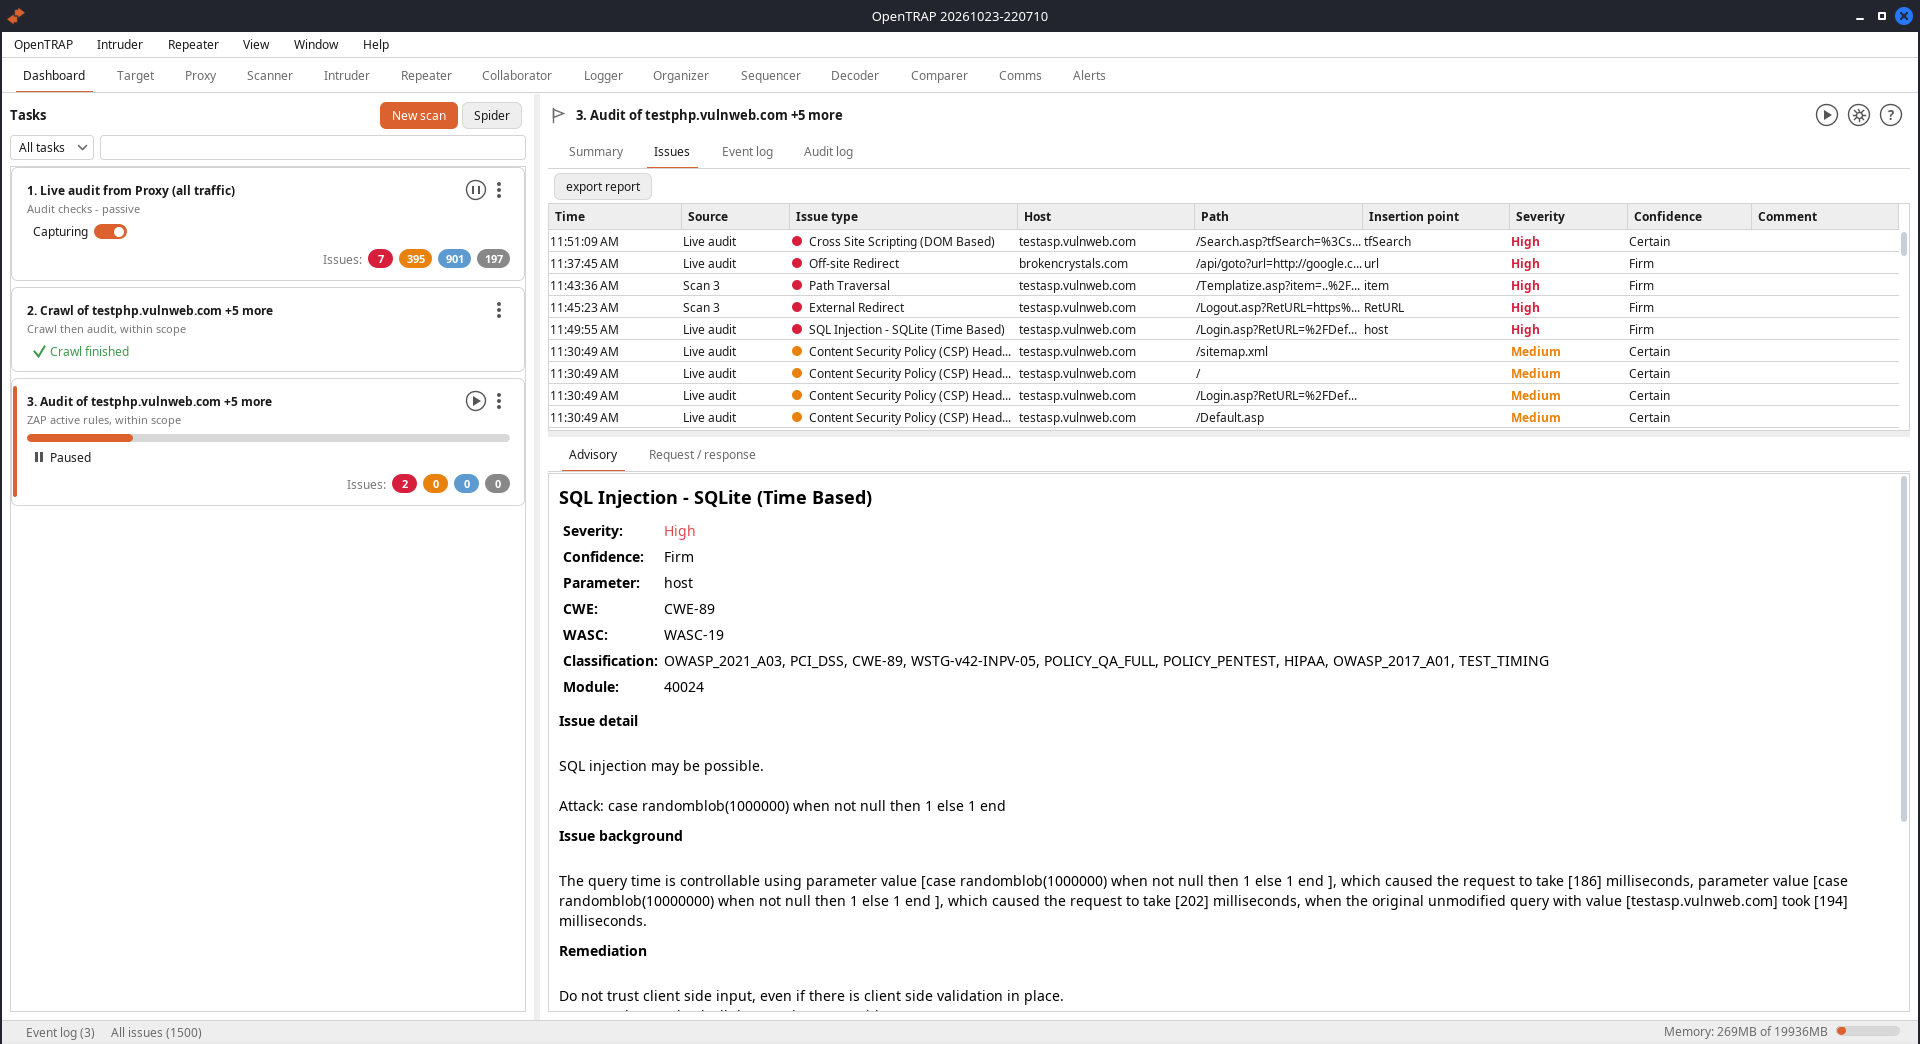Click the Paused status indicator

[62, 457]
